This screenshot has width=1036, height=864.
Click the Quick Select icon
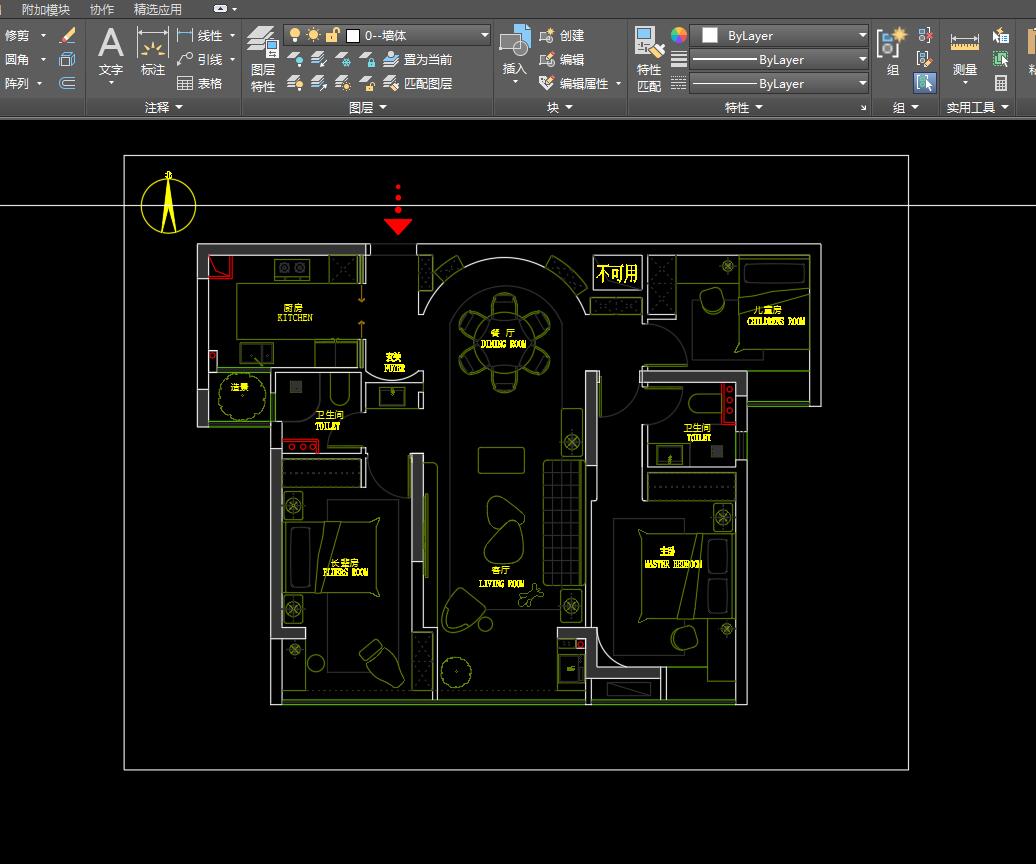tap(1001, 36)
